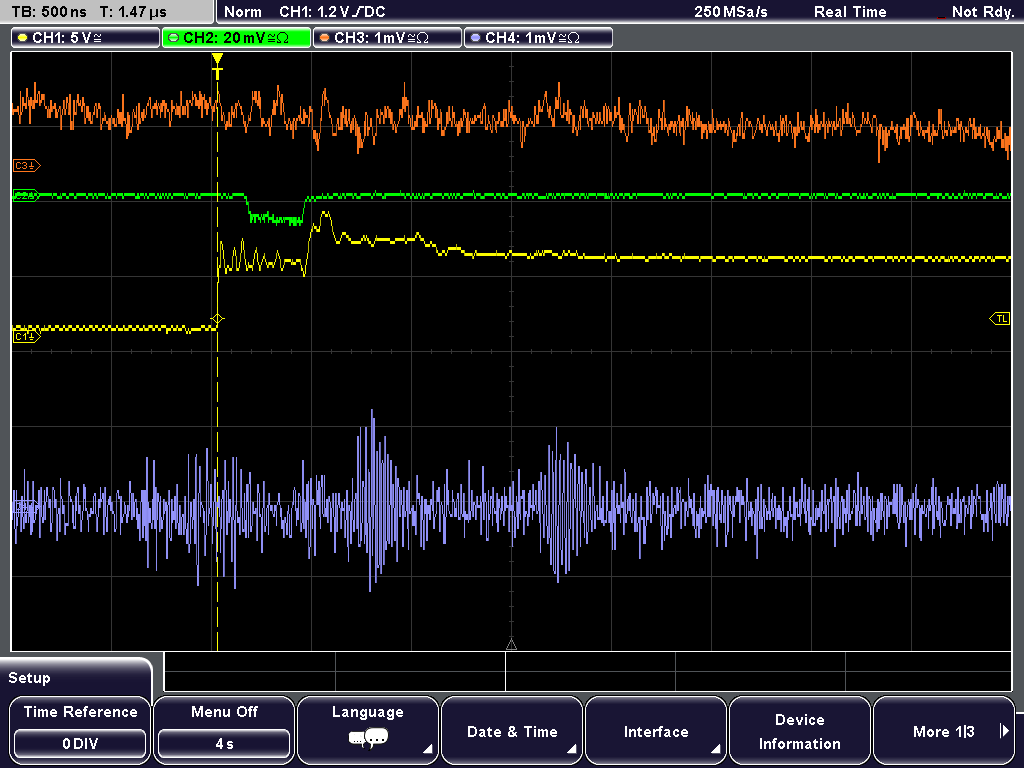Select the CH3: 1 mV channel label
This screenshot has height=768, width=1024.
(387, 38)
